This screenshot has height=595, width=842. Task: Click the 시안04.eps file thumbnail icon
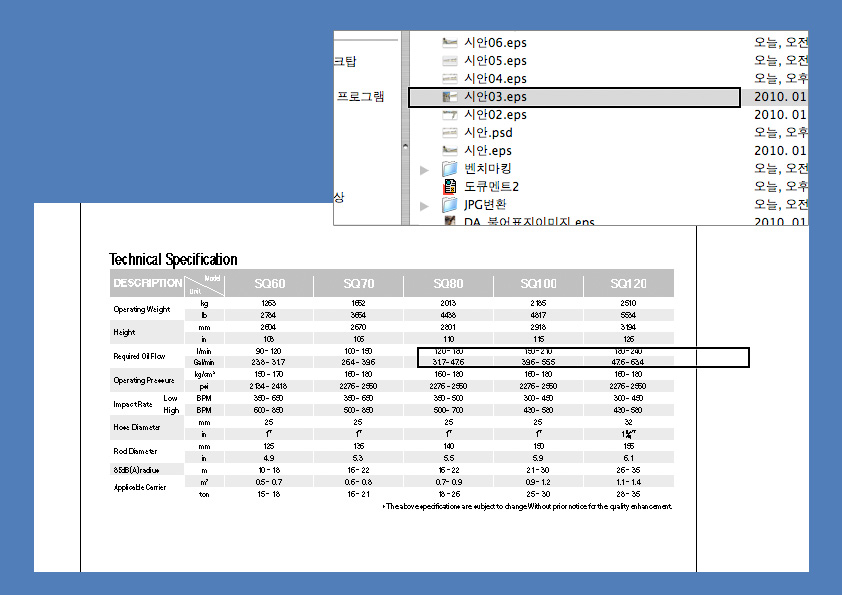point(449,79)
